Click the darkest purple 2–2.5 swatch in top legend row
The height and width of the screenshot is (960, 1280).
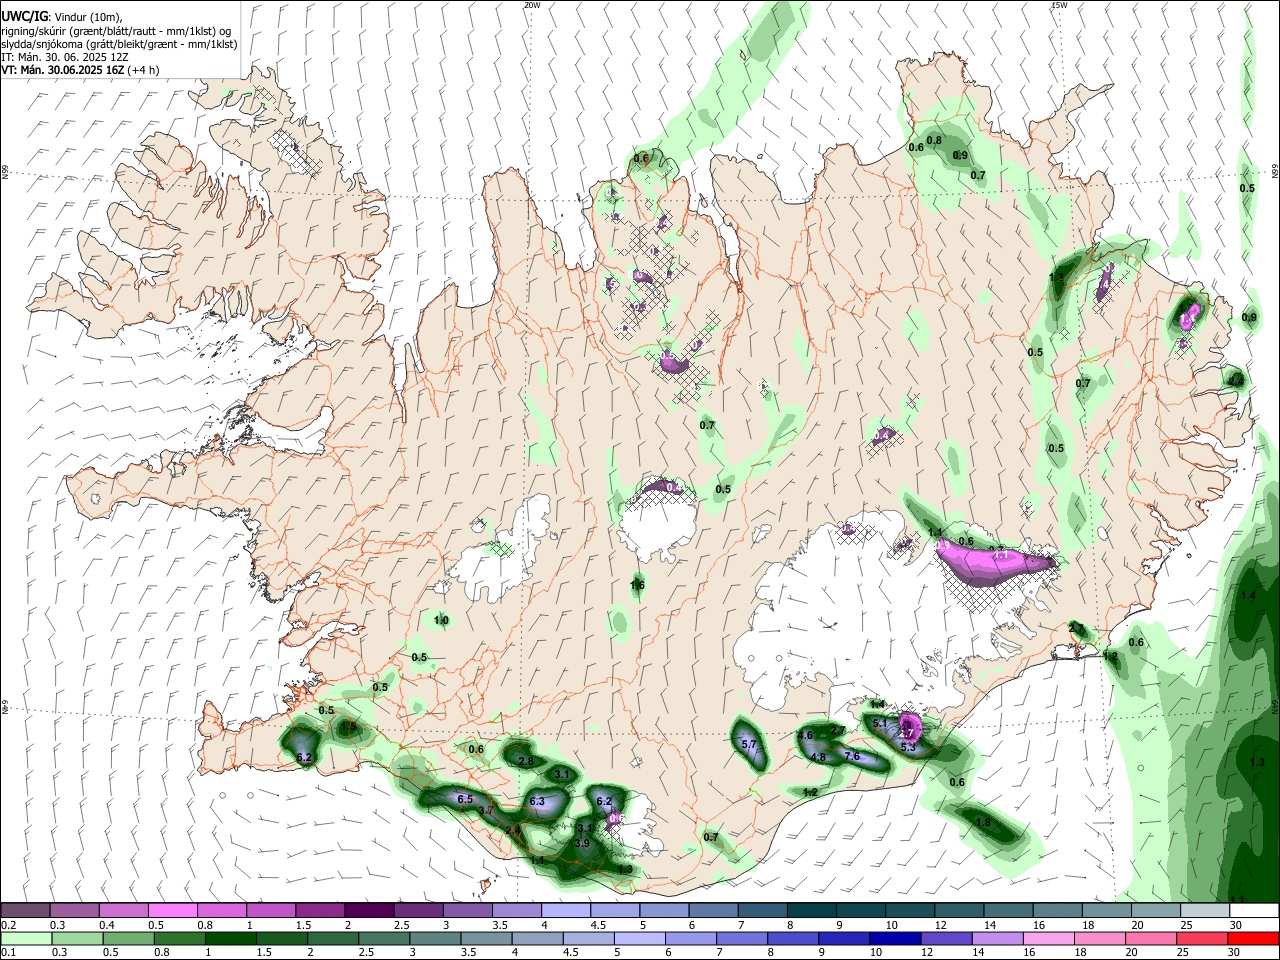[x=368, y=911]
